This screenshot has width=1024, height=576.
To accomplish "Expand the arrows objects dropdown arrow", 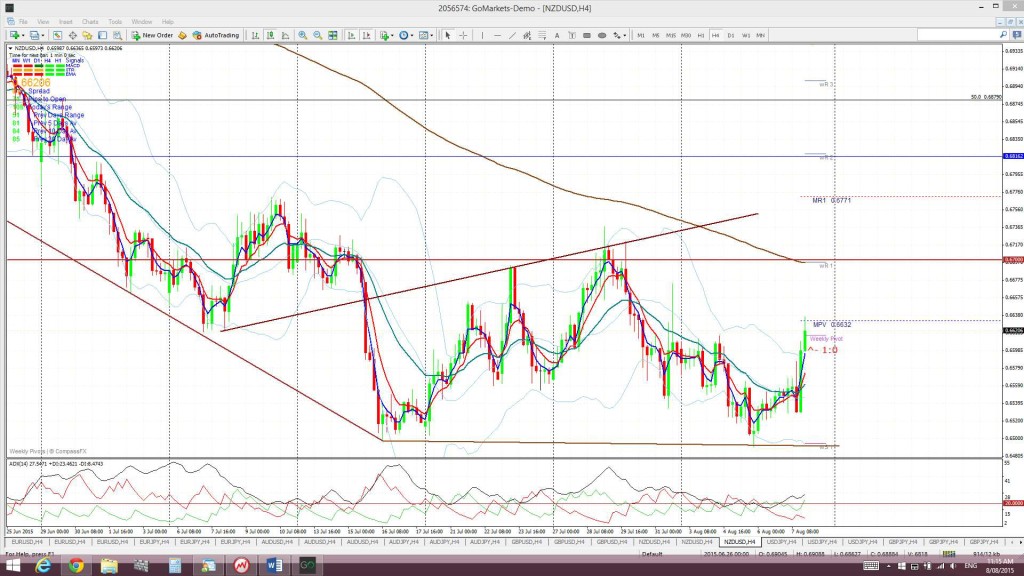I will pos(625,35).
